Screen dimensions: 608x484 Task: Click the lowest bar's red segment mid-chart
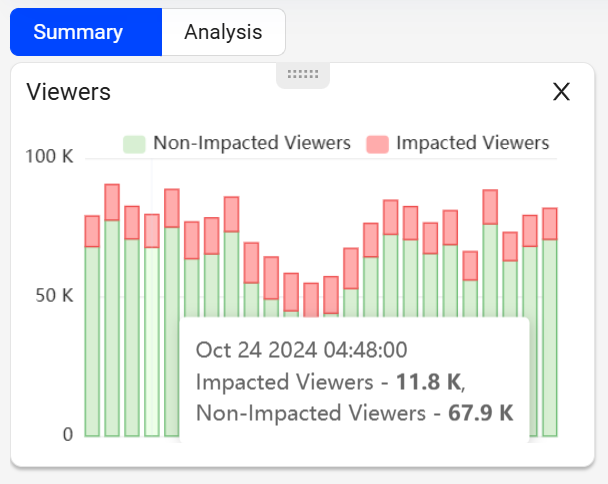[x=311, y=300]
